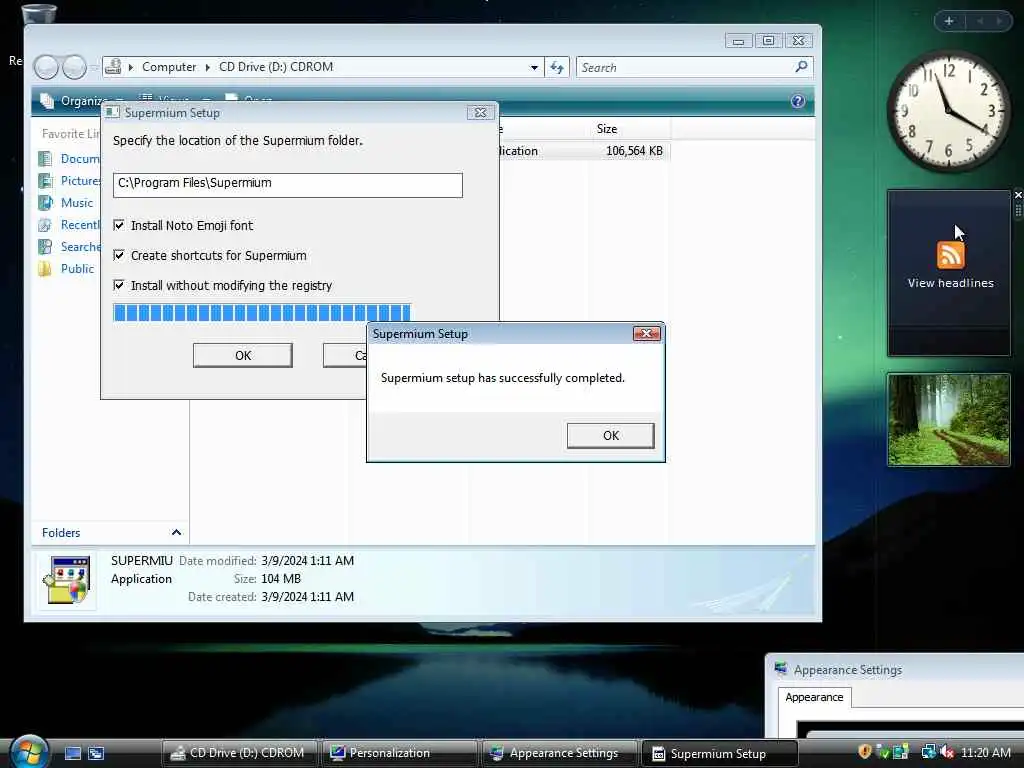Screen dimensions: 1024x768
Task: Click Show Desktop quick launch icon
Action: pos(72,753)
